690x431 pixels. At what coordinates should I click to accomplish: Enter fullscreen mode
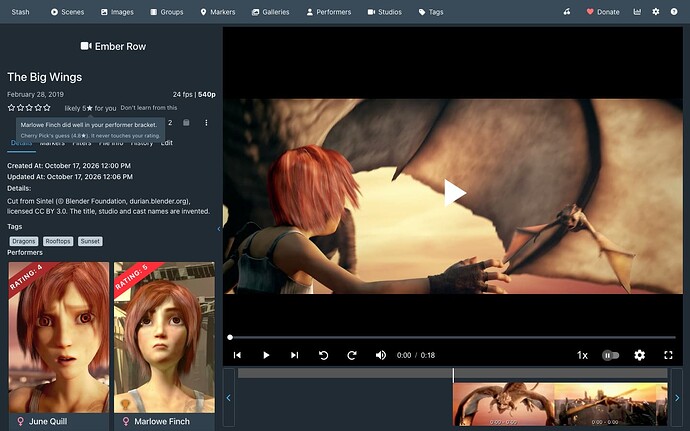coord(668,355)
